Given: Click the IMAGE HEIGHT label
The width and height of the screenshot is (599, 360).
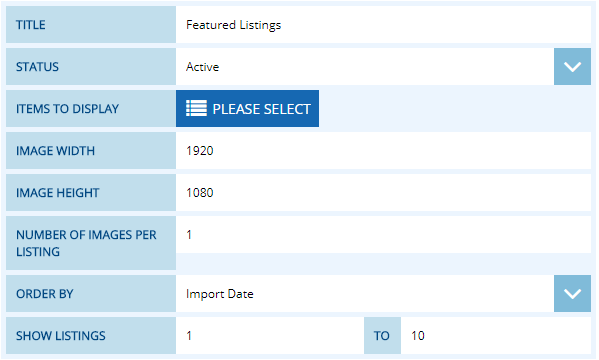Looking at the screenshot, I should pyautogui.click(x=58, y=193).
